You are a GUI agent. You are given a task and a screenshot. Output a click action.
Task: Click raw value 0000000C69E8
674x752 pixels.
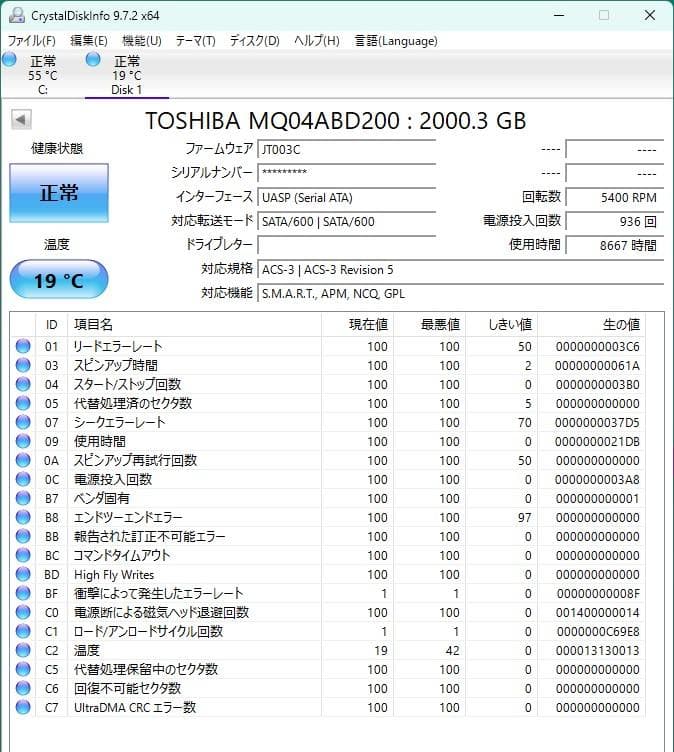coord(598,631)
